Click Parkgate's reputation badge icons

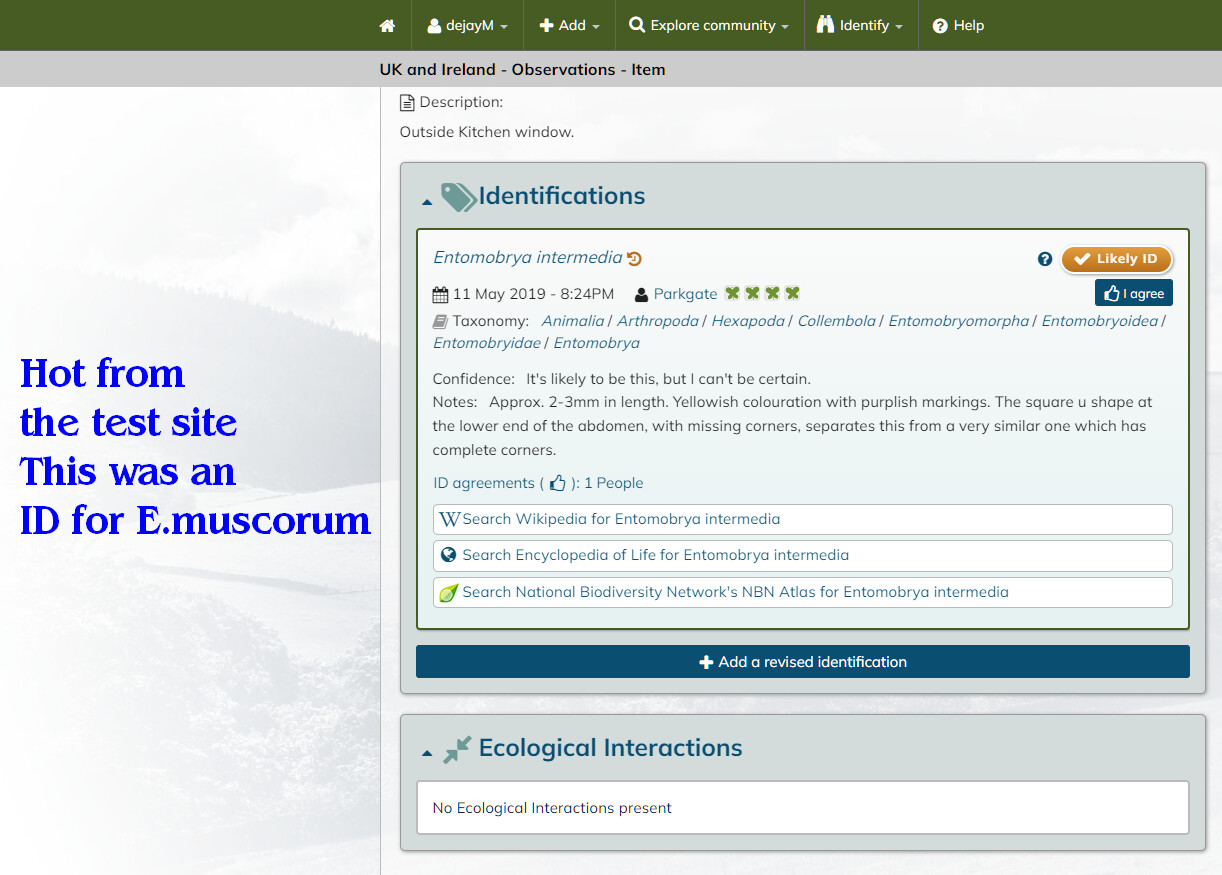(763, 293)
